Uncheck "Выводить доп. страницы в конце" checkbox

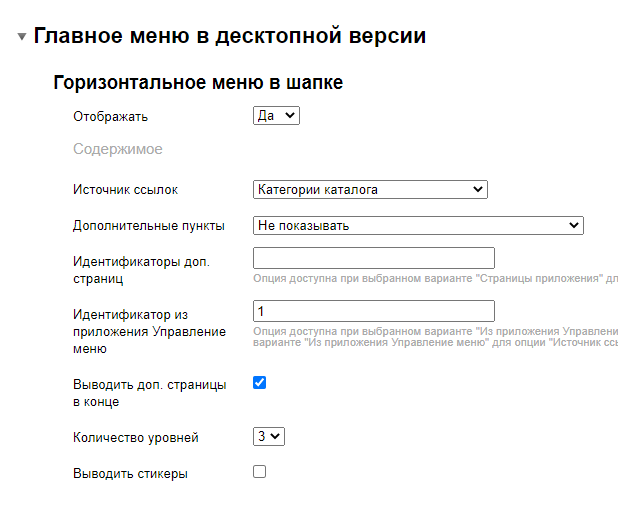pyautogui.click(x=260, y=382)
